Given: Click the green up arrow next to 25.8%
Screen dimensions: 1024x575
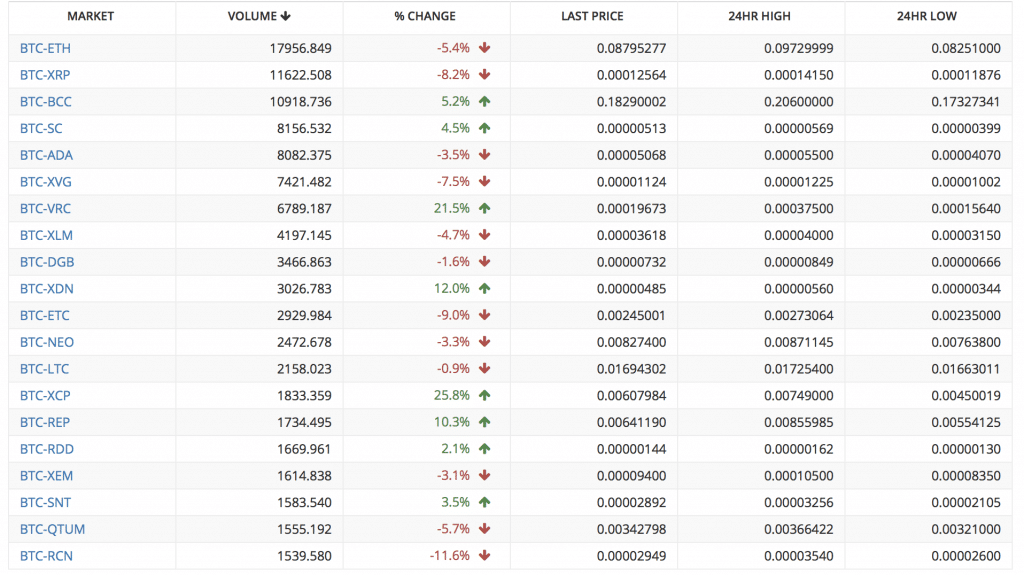Looking at the screenshot, I should 485,396.
